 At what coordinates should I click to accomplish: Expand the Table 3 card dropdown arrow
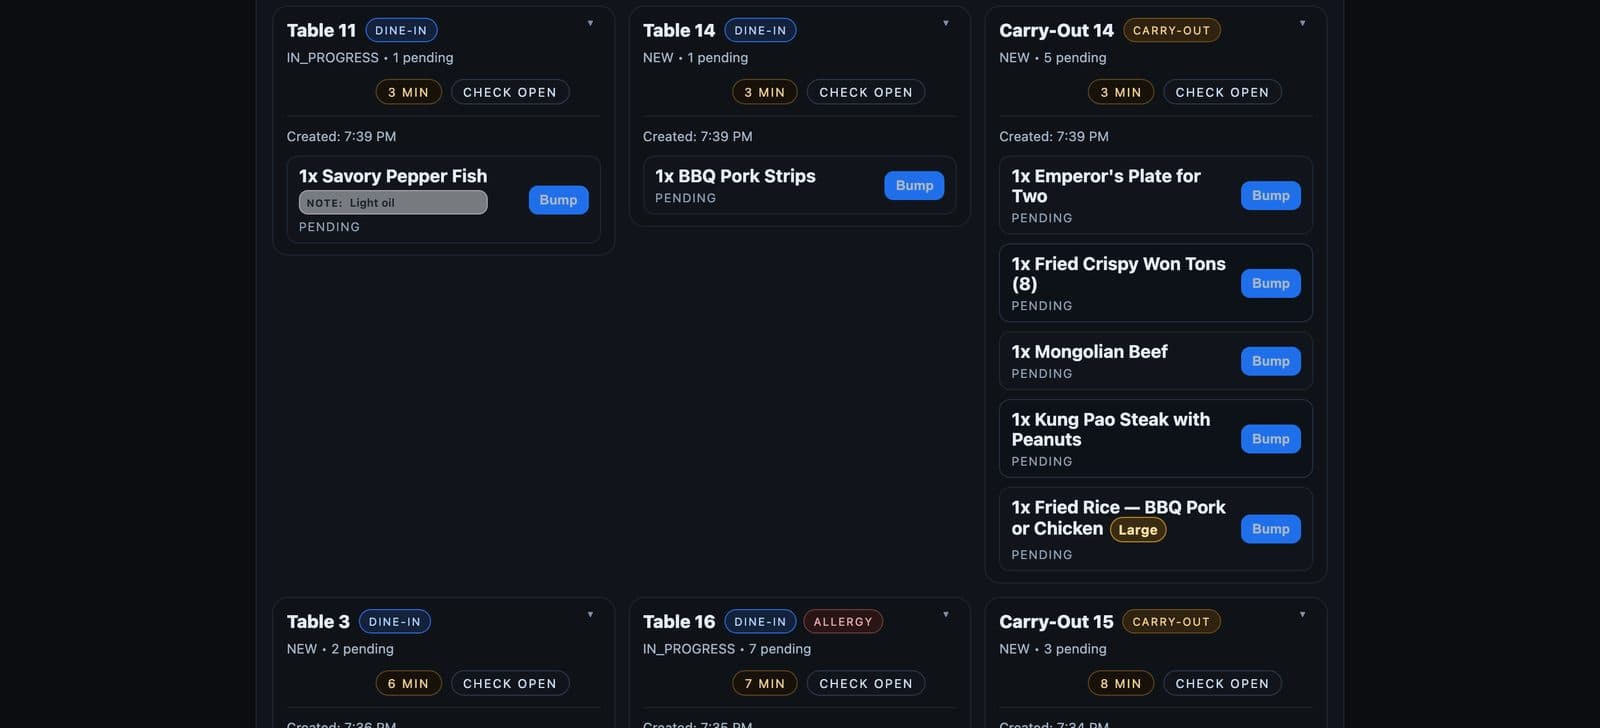pos(590,614)
